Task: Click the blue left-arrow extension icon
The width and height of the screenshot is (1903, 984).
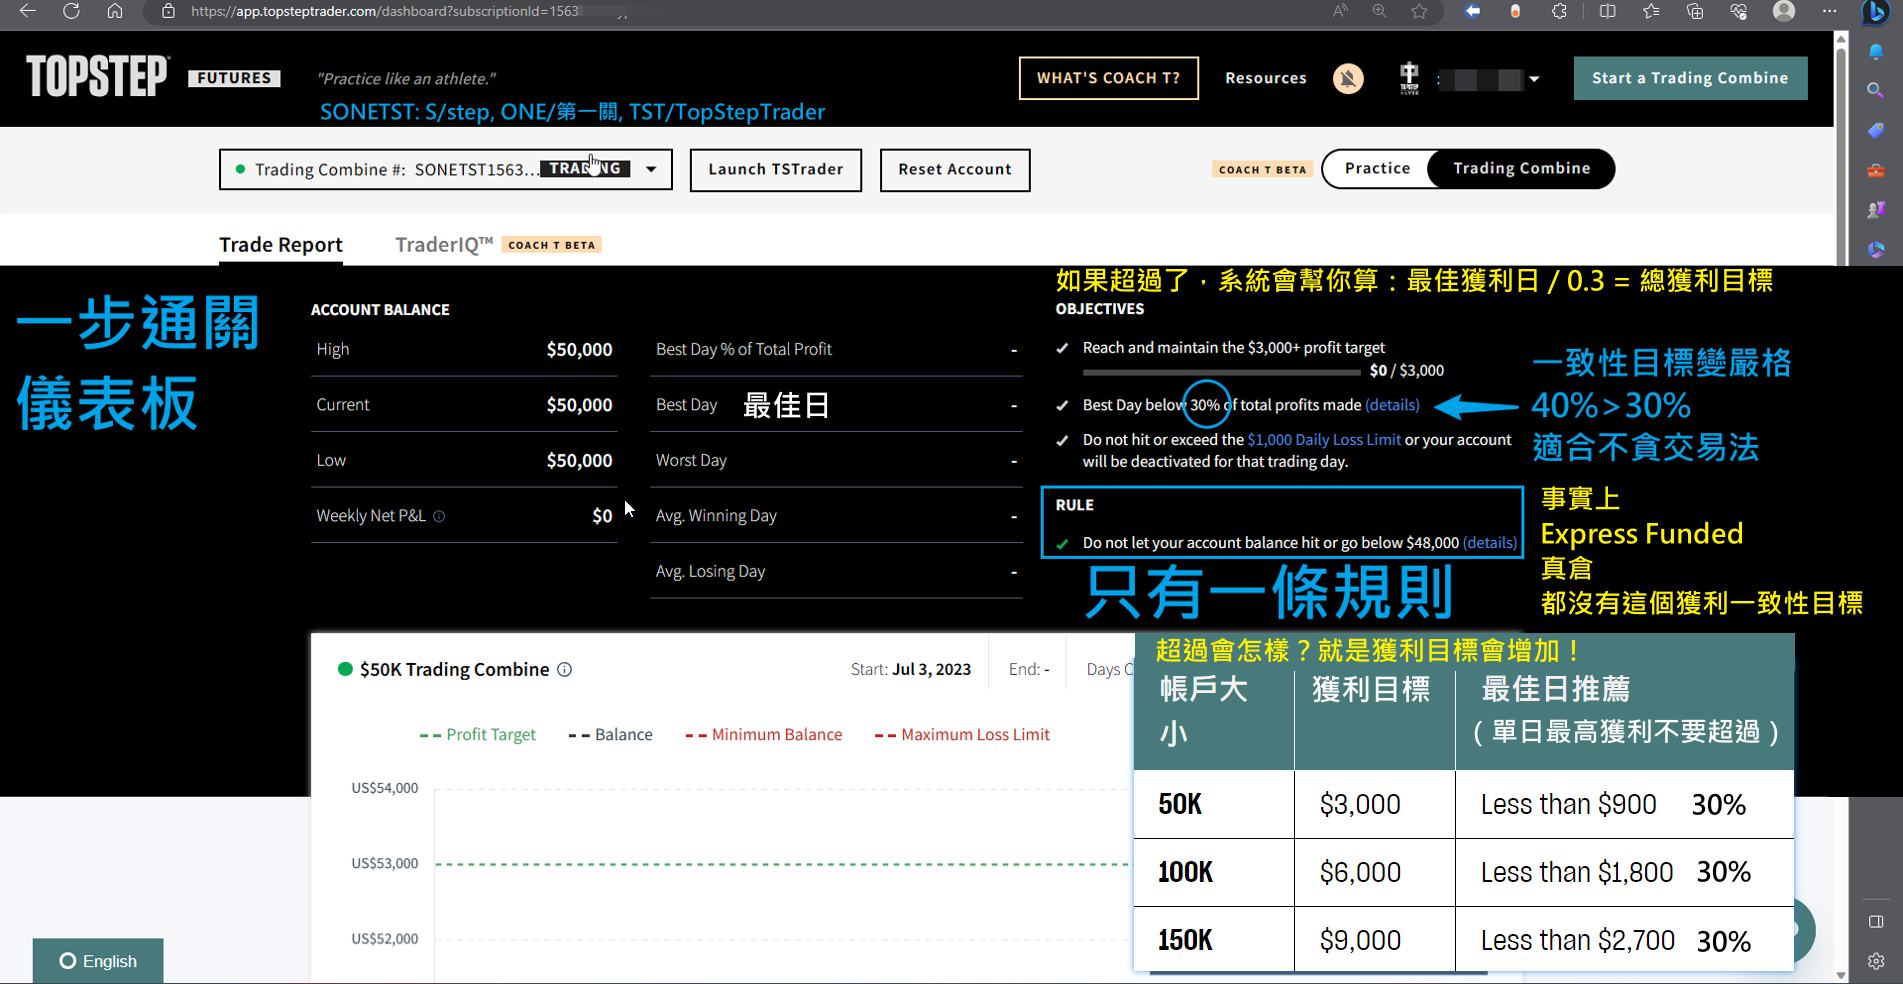Action: point(1472,11)
